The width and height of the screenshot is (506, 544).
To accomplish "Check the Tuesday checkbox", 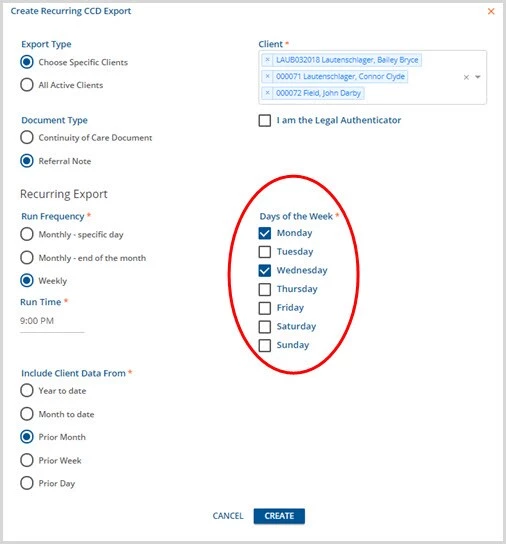I will [264, 252].
